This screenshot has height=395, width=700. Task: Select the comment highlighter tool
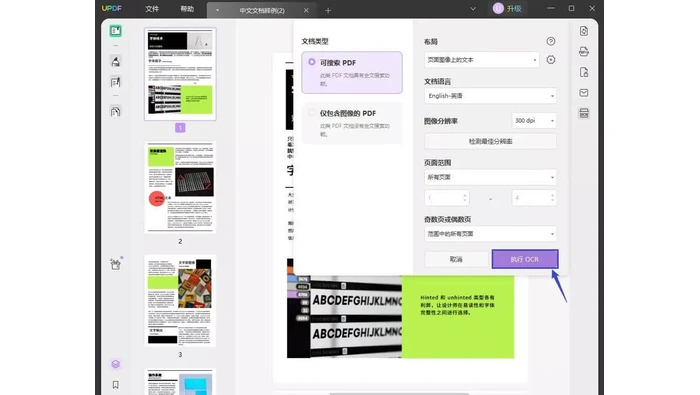(116, 61)
